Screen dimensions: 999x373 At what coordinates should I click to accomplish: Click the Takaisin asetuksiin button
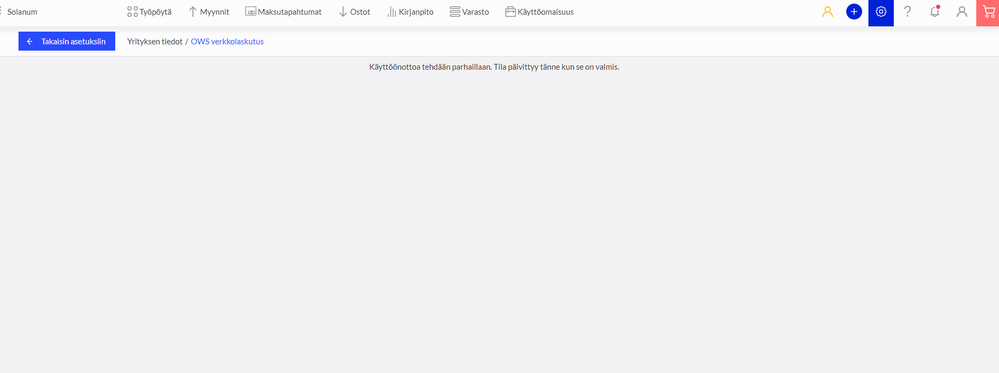(67, 41)
